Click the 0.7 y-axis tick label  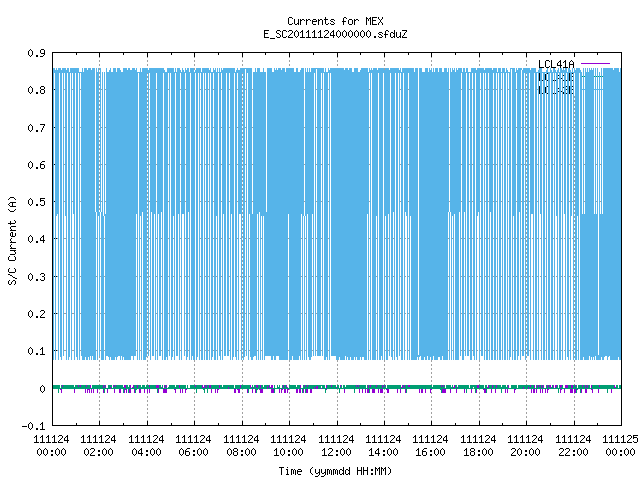36,128
